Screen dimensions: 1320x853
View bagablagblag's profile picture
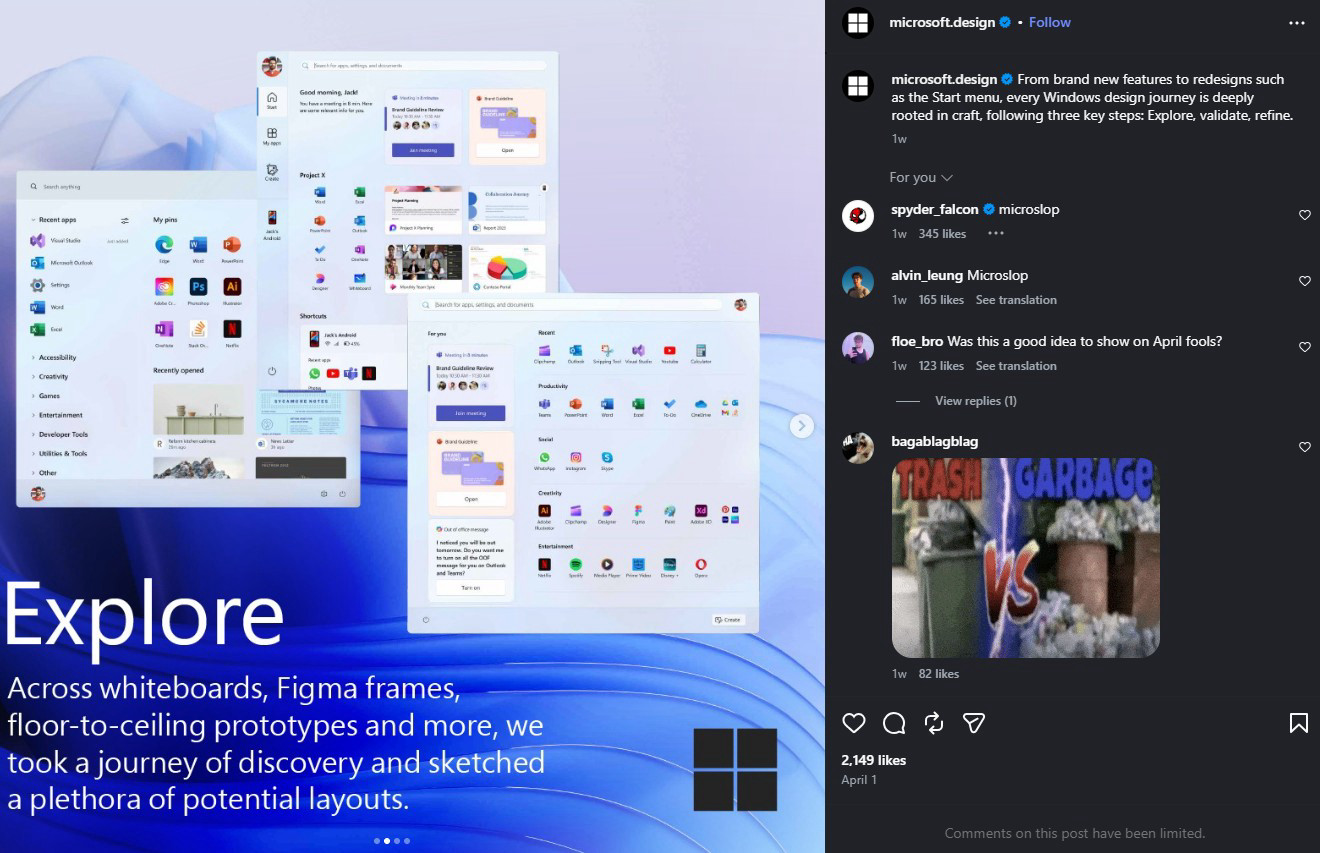[858, 447]
